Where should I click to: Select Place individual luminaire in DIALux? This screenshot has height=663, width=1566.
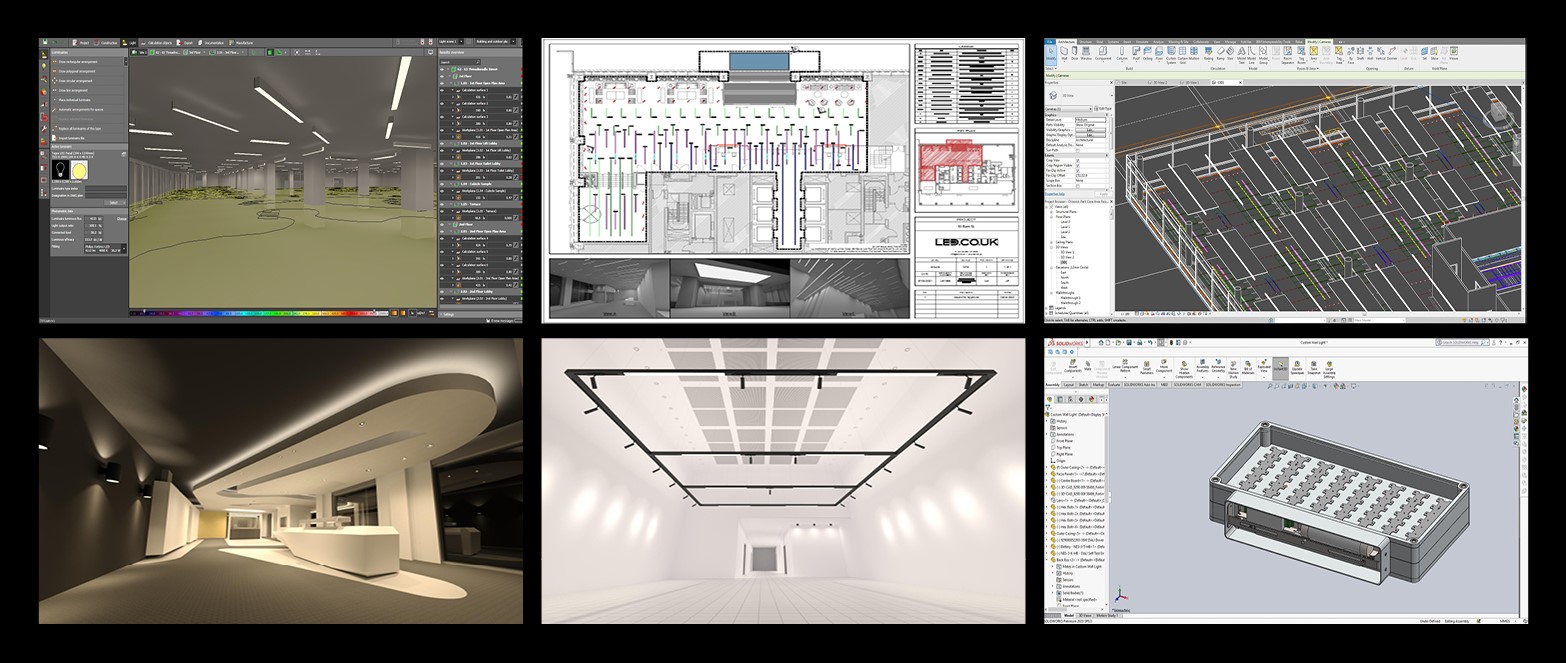click(73, 100)
